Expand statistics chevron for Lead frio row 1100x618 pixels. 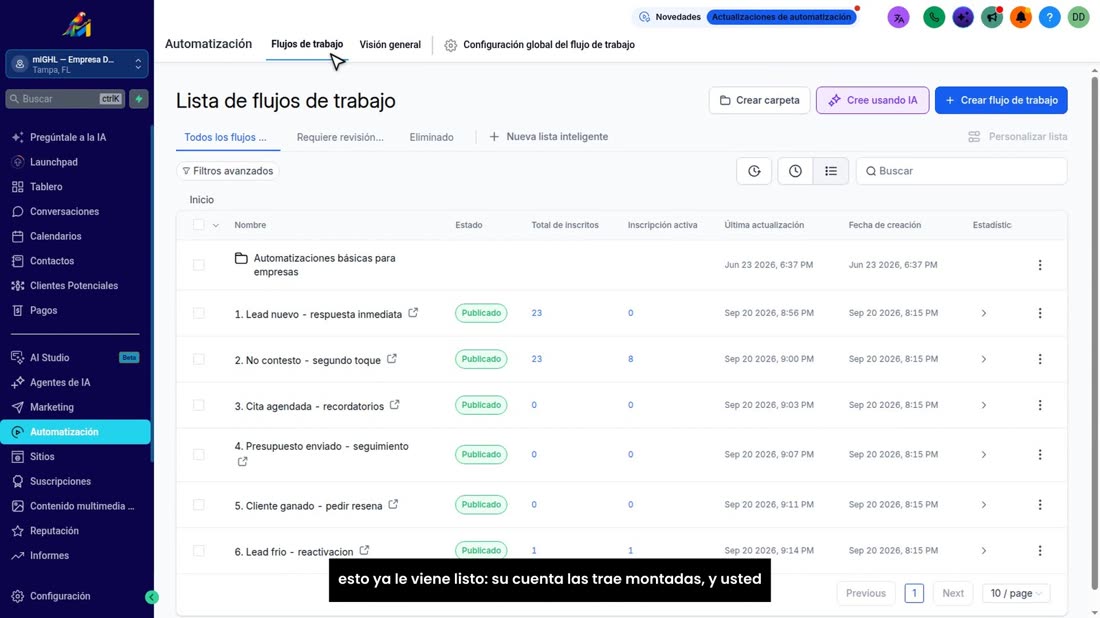coord(984,551)
